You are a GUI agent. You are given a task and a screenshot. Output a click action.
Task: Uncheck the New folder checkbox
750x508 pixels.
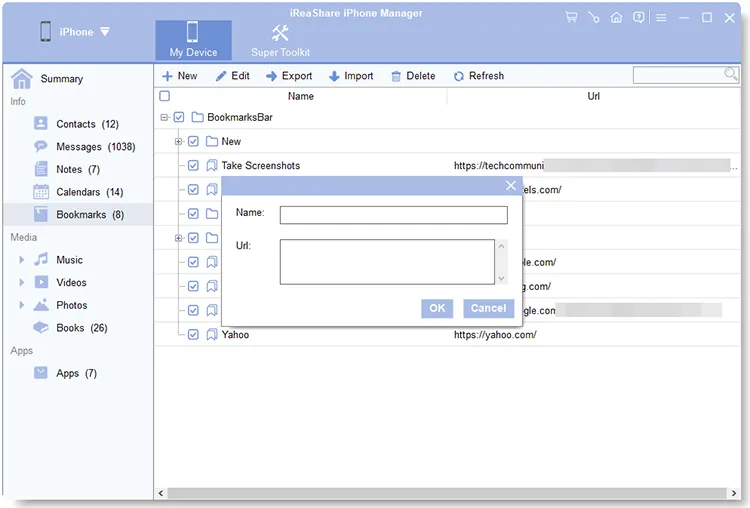click(x=193, y=141)
